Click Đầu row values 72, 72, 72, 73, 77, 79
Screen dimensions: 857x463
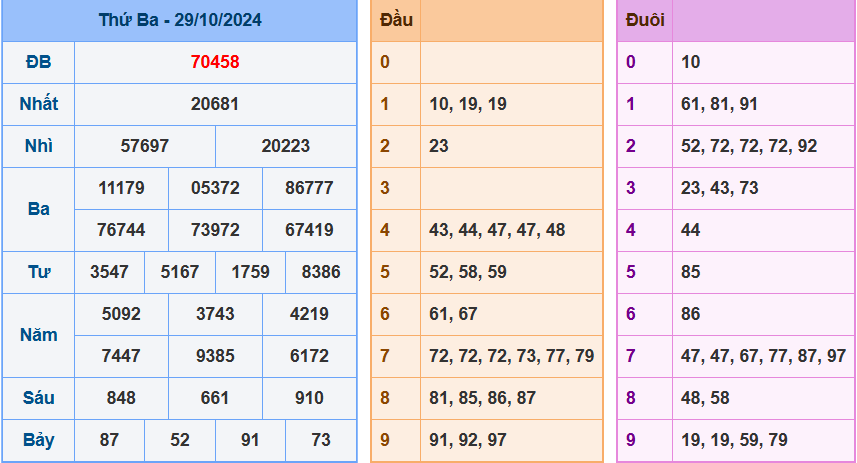512,356
